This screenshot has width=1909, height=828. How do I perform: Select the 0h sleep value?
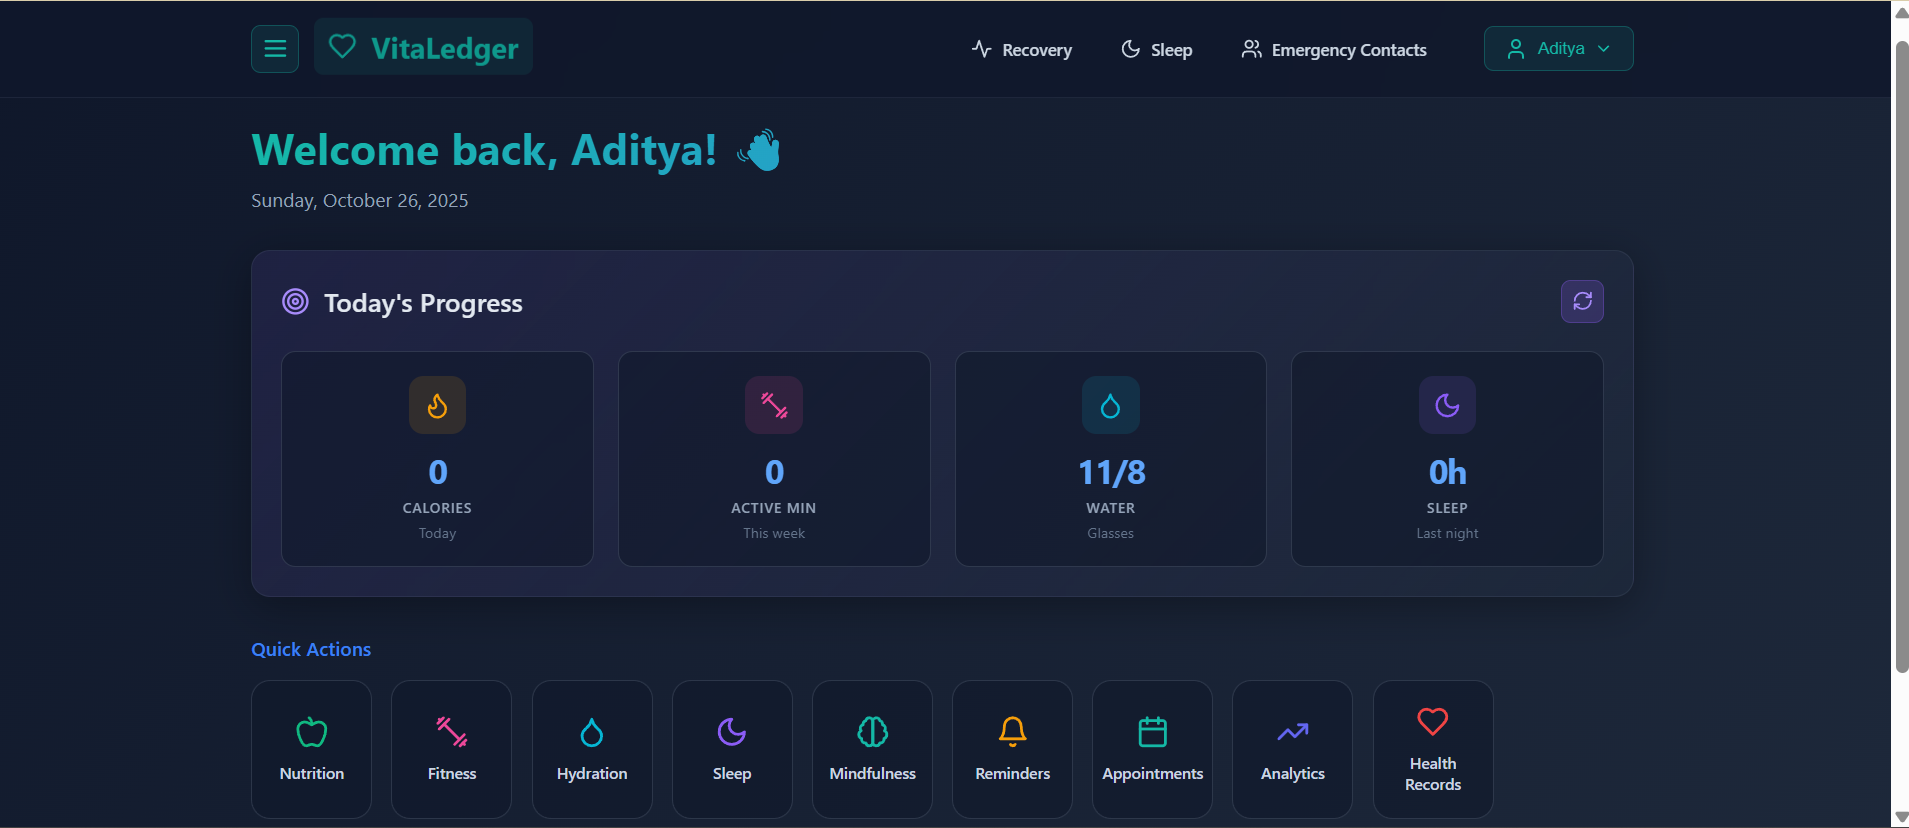pos(1447,472)
